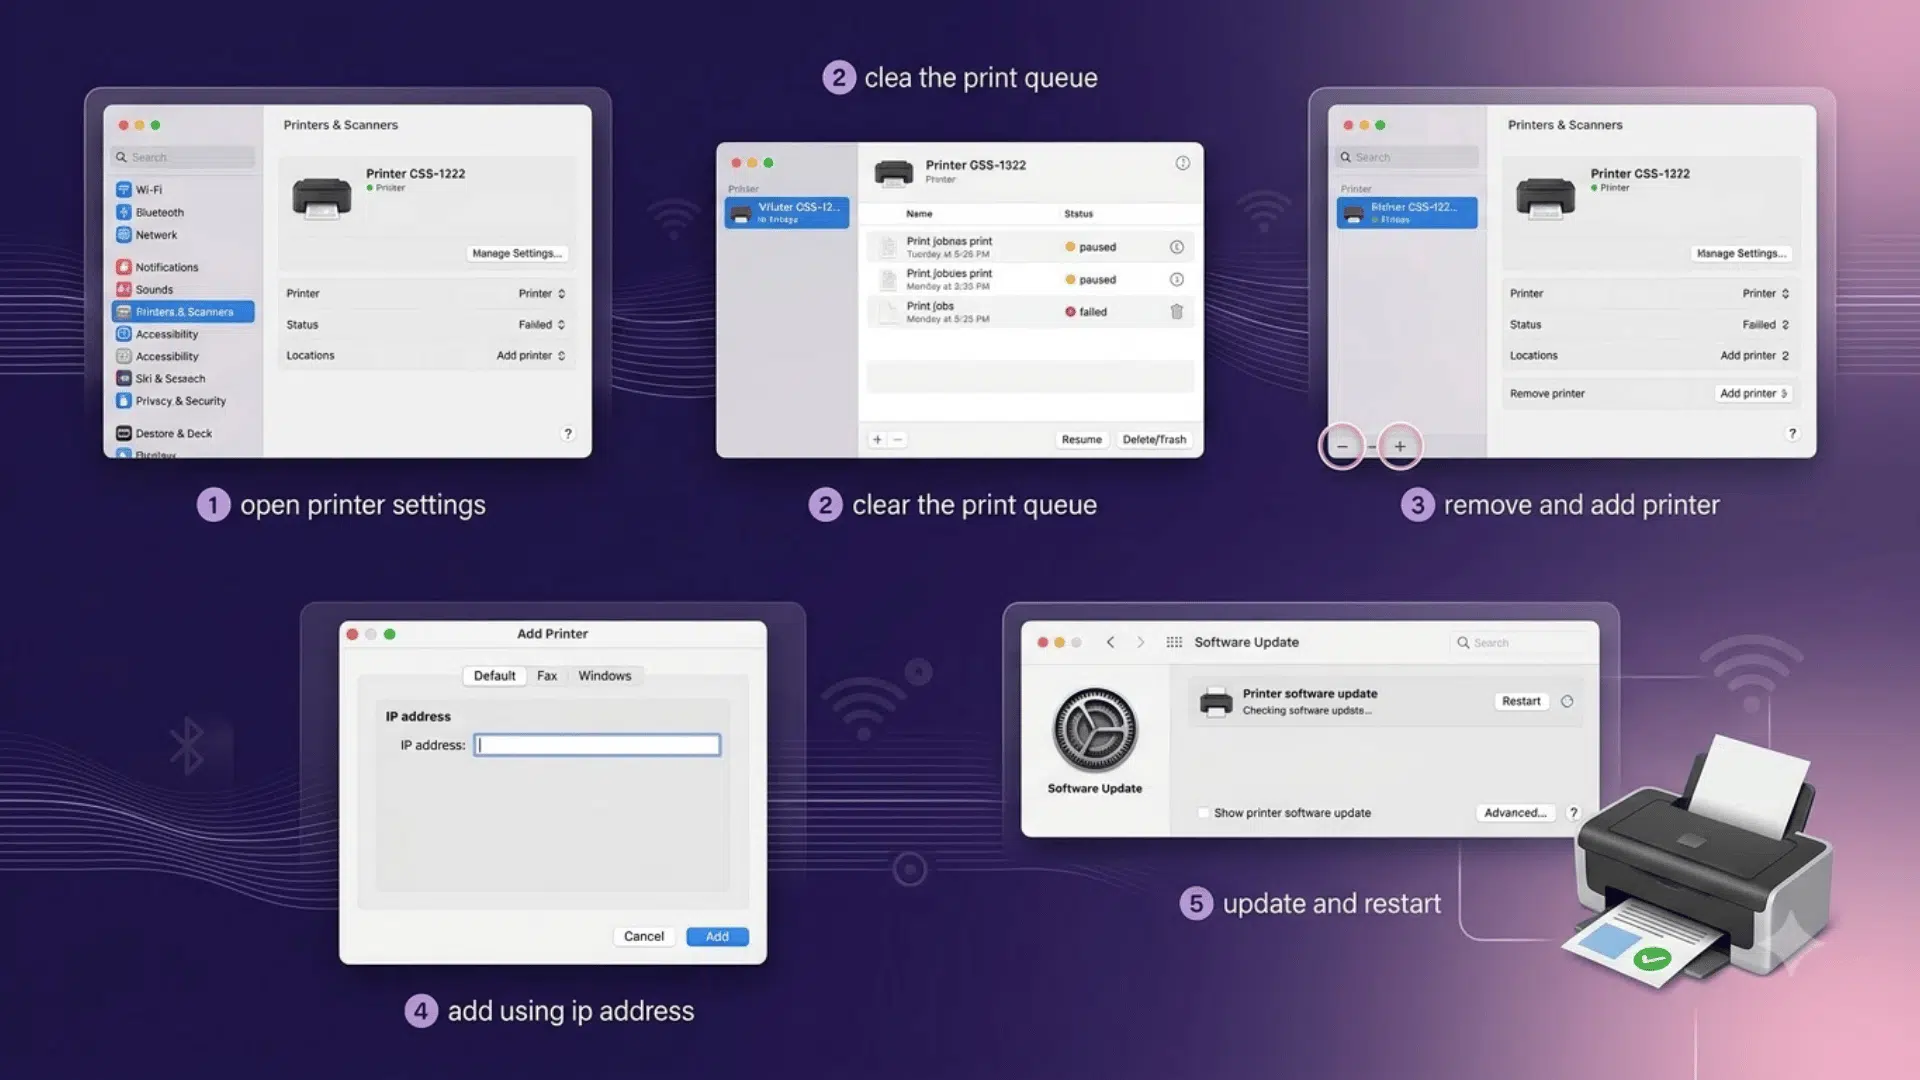Select Printers & Scanners in the sidebar
The width and height of the screenshot is (1920, 1080).
pos(183,312)
